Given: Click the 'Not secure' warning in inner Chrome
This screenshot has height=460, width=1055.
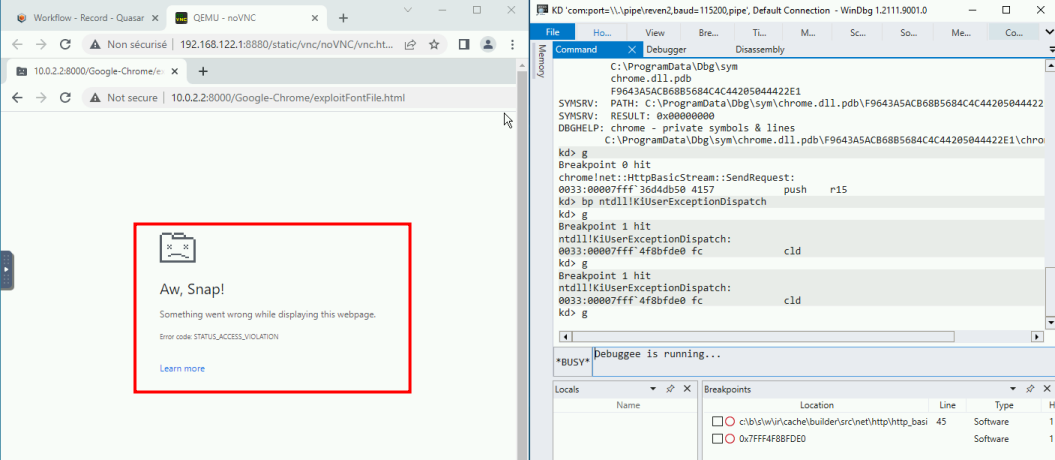Looking at the screenshot, I should point(126,98).
